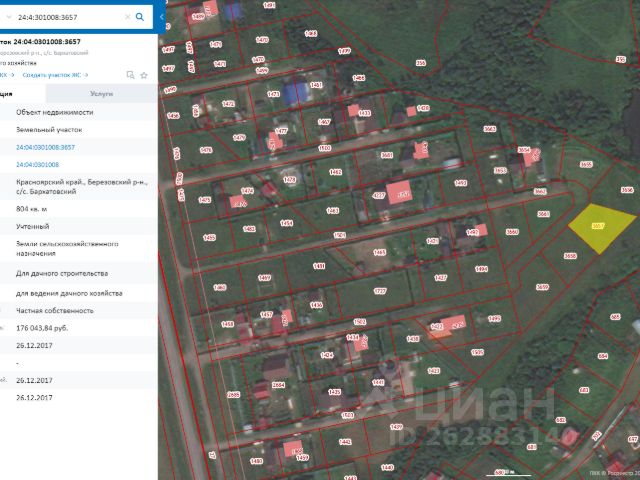Click the Земельный участок row text
Screen dimensions: 640x480
coord(49,130)
